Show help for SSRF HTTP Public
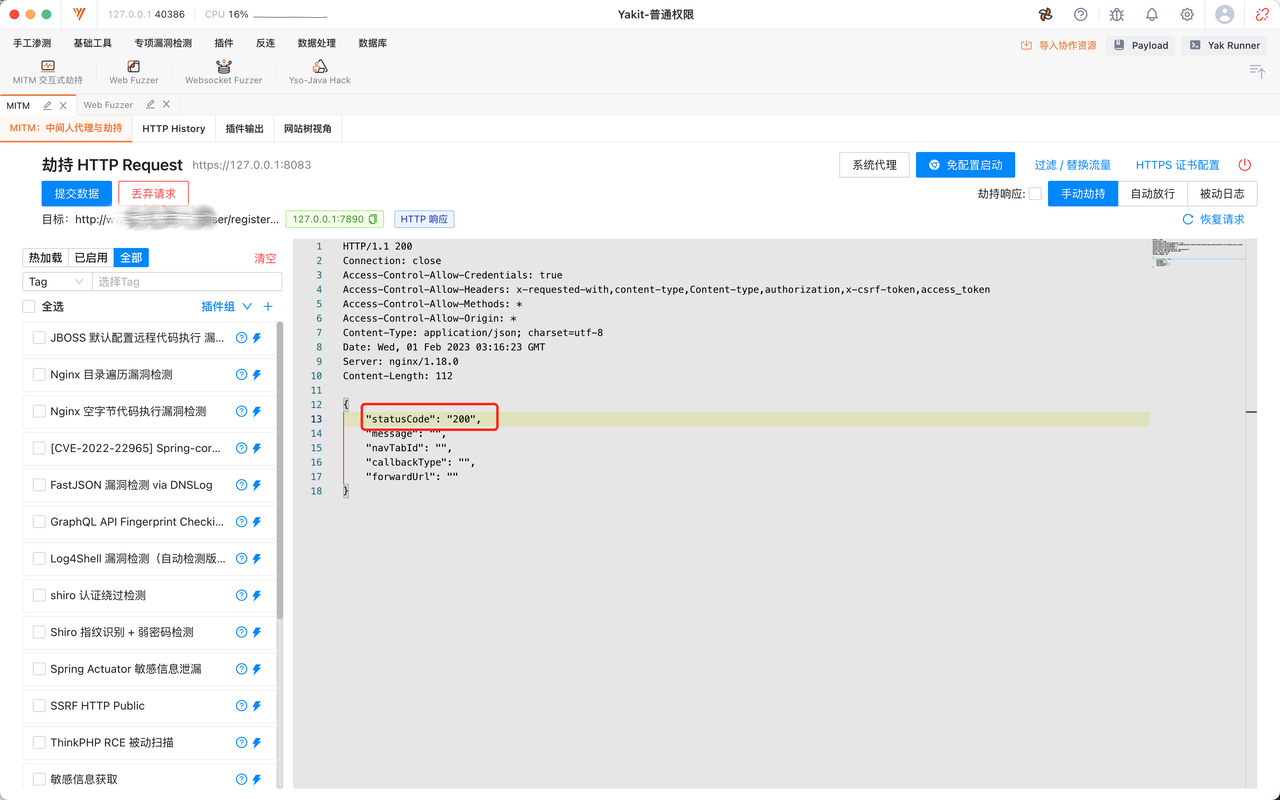Image resolution: width=1280 pixels, height=800 pixels. pyautogui.click(x=241, y=706)
